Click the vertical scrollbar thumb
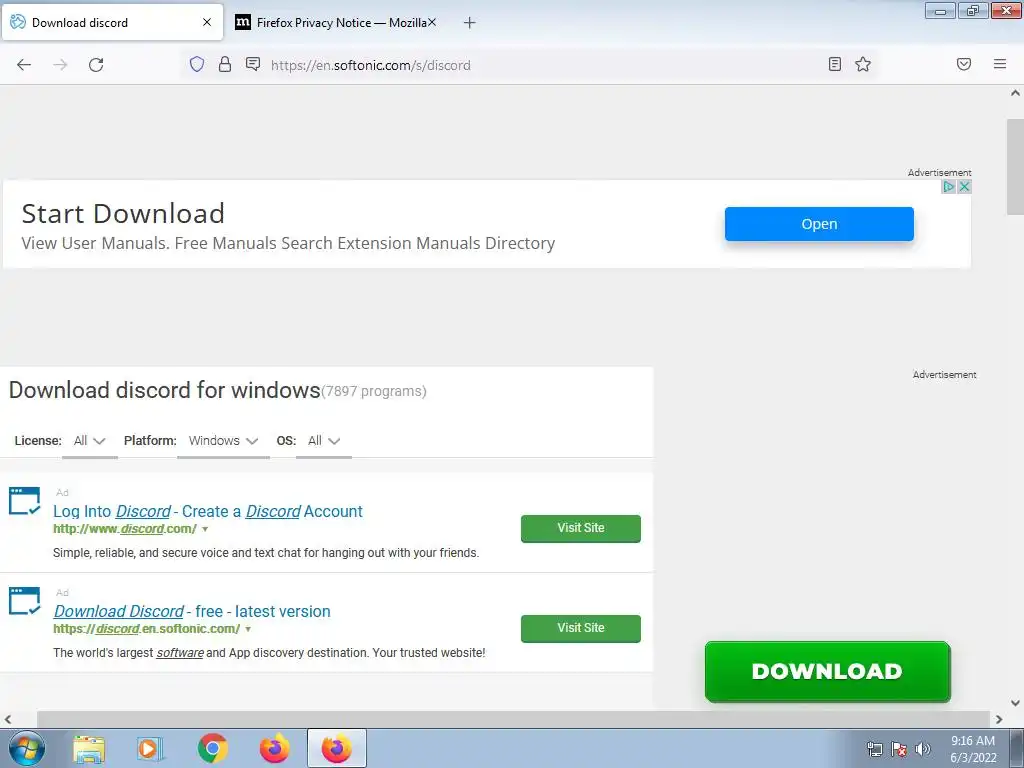This screenshot has width=1024, height=768. [1015, 167]
